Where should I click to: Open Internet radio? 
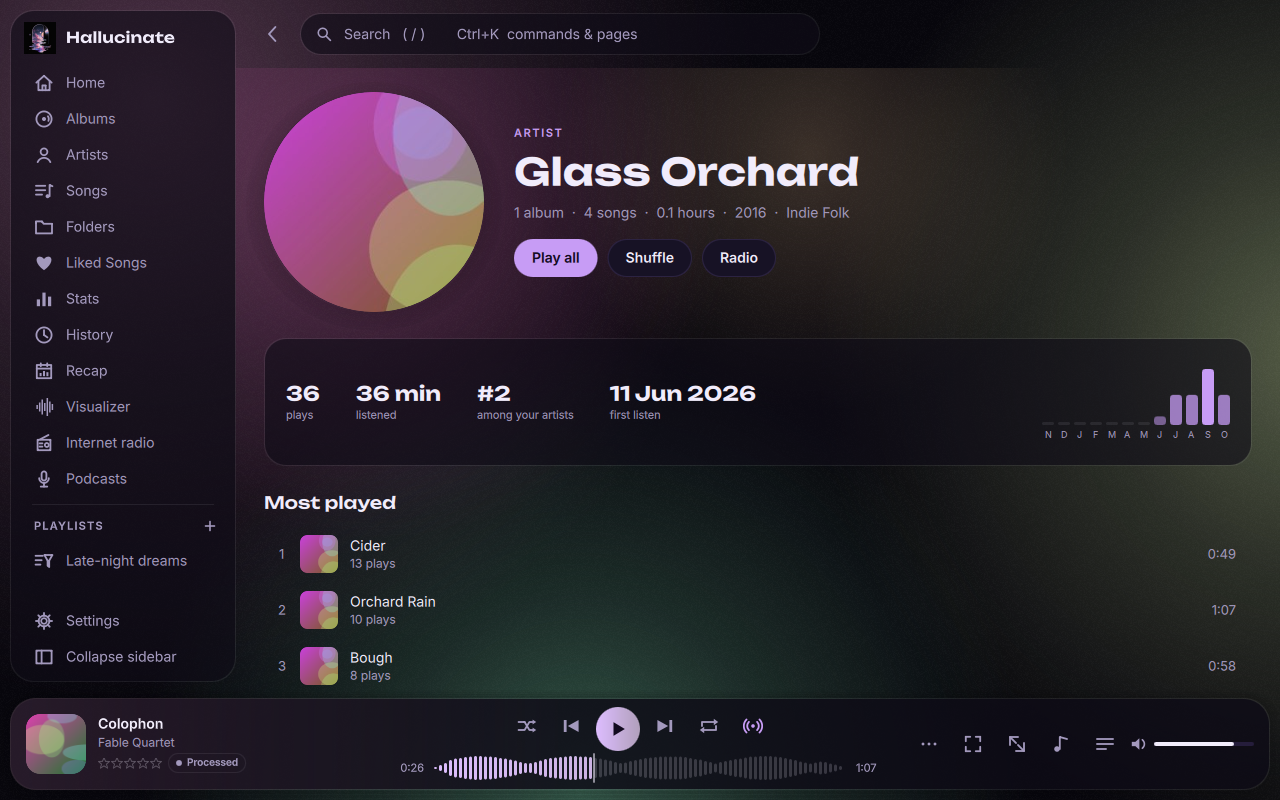(x=123, y=443)
